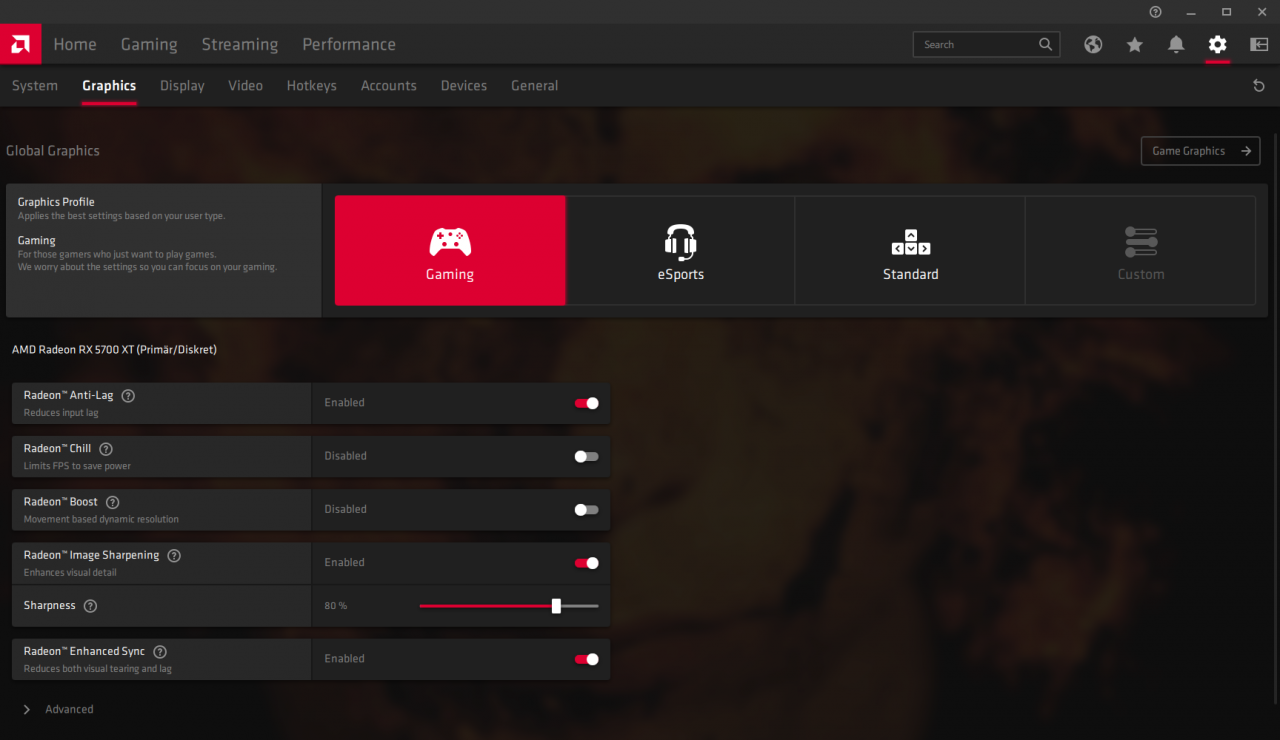Go to the Home tab

75,44
